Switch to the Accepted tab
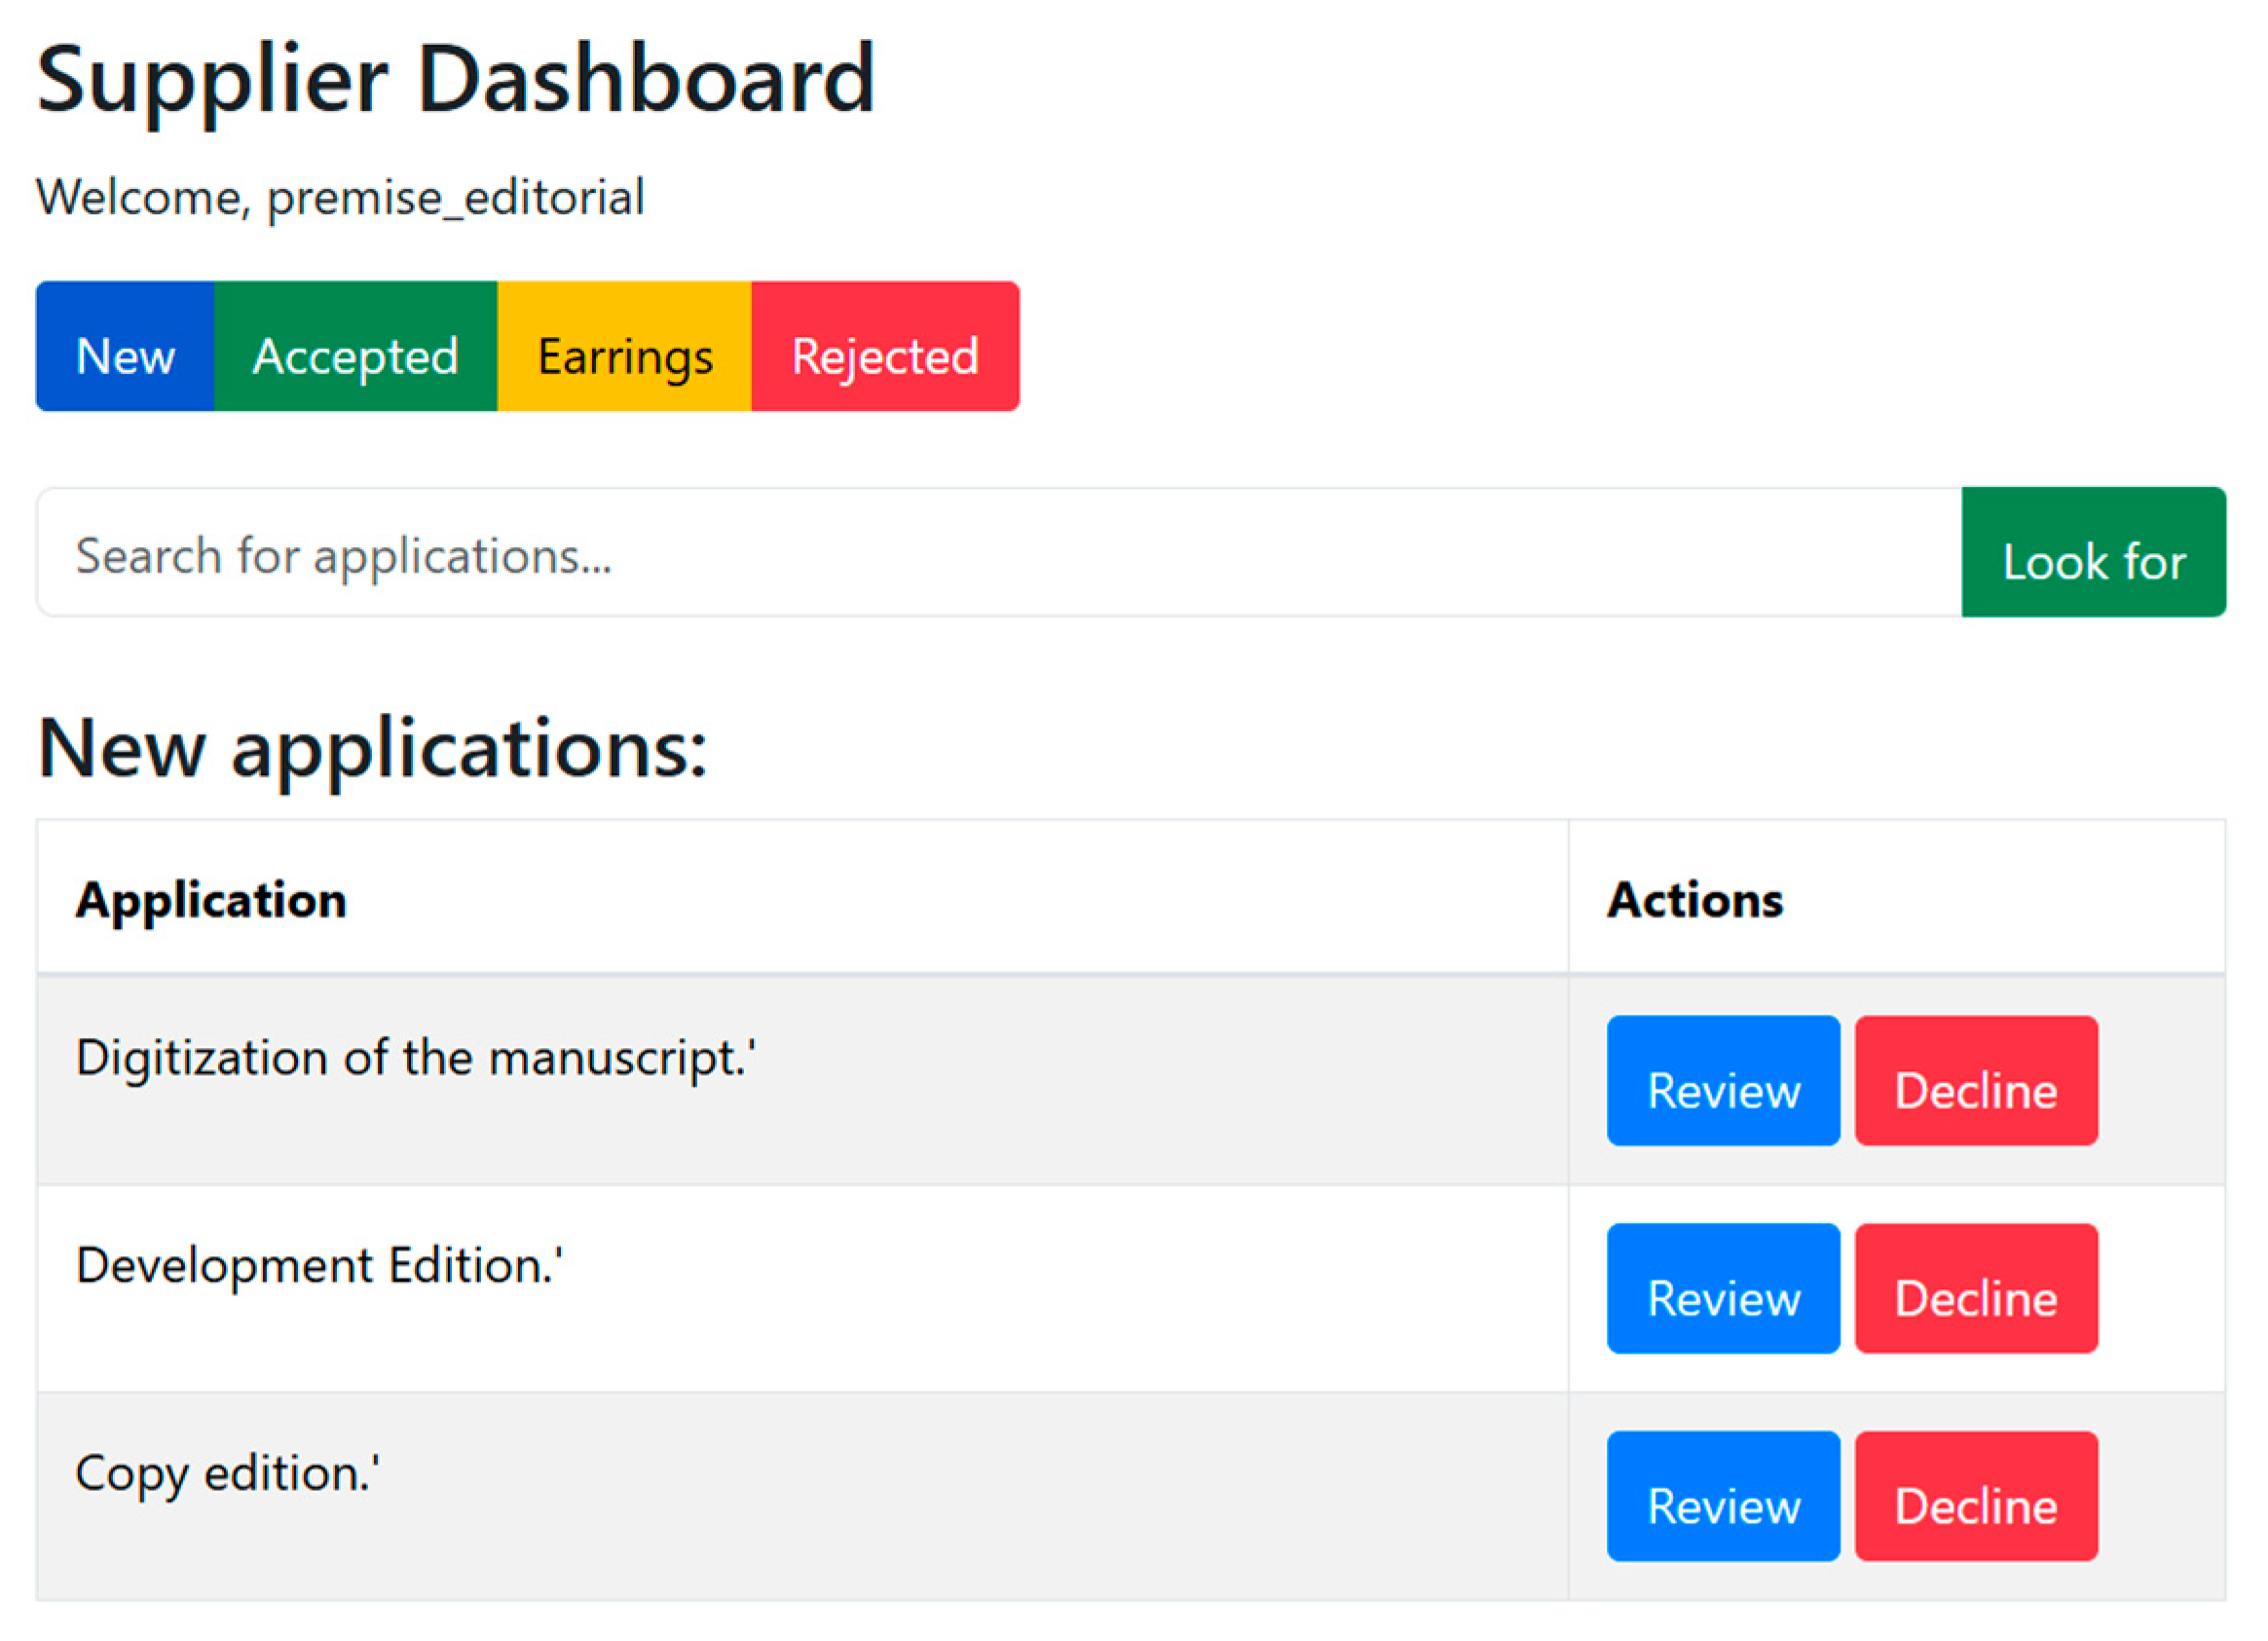The height and width of the screenshot is (1641, 2268). pos(355,346)
